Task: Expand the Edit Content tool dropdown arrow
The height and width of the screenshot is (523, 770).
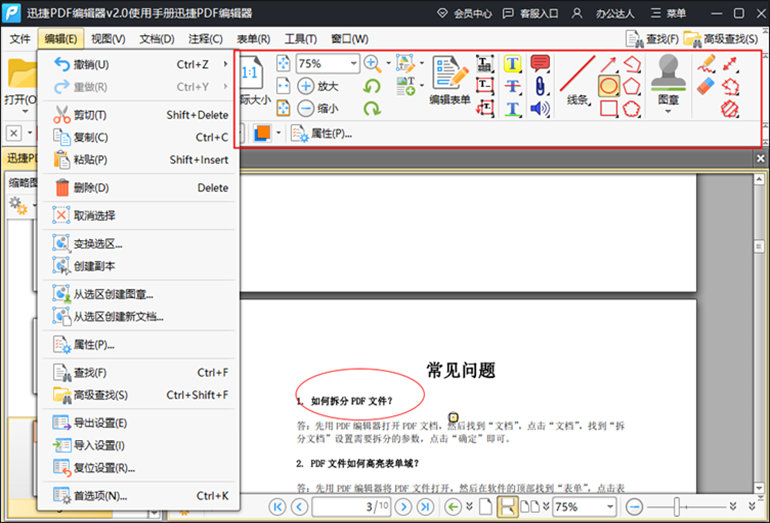Action: click(421, 63)
